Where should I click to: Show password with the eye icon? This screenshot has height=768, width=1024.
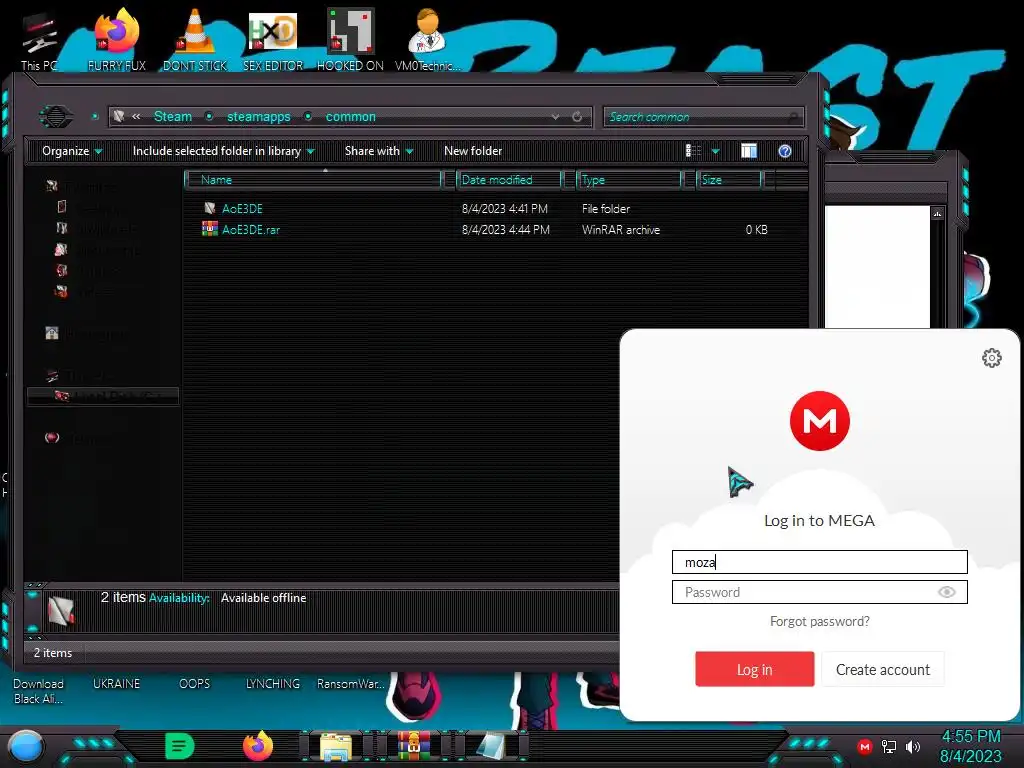point(946,592)
